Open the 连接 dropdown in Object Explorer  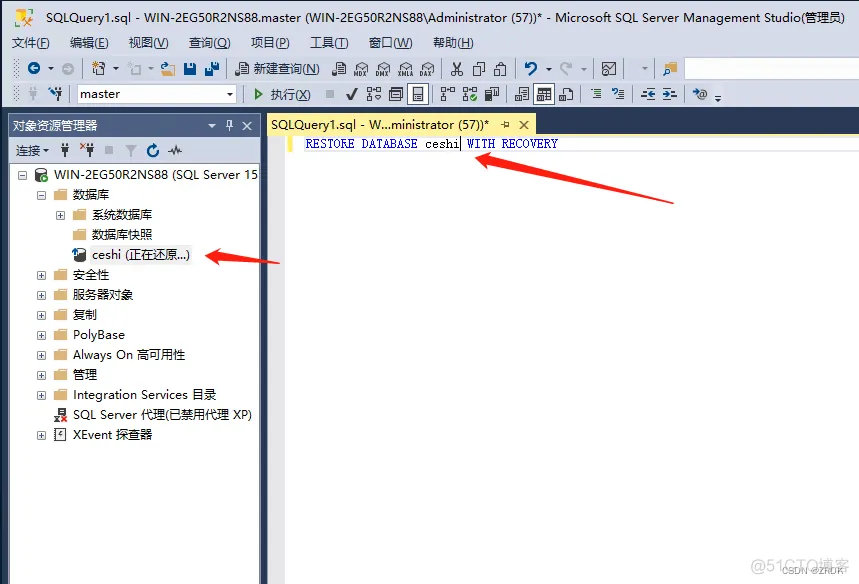(x=32, y=150)
